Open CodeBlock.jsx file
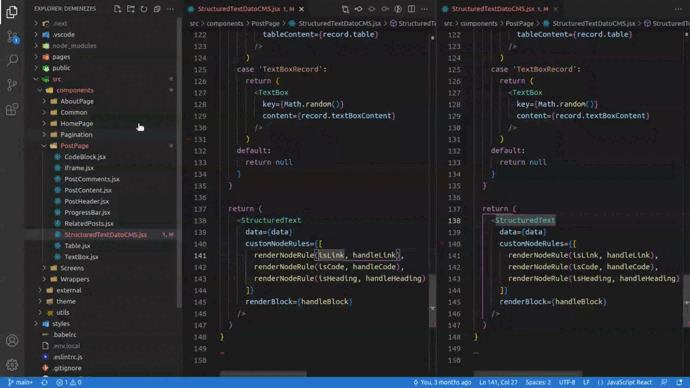690x388 pixels. (x=85, y=157)
